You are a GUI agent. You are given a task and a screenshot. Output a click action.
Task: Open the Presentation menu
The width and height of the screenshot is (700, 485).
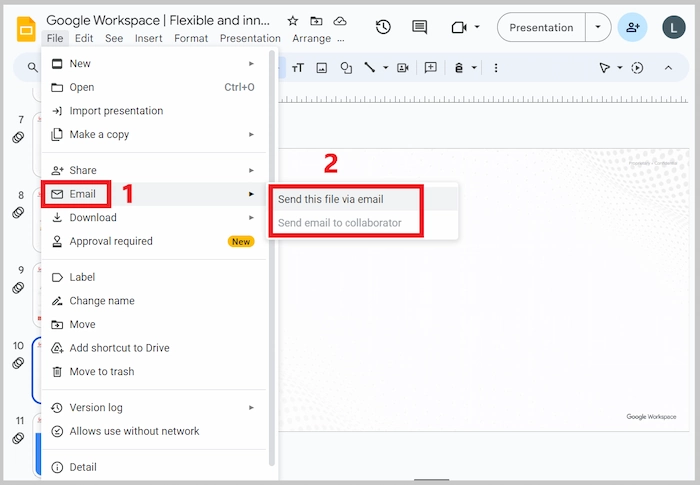pos(250,38)
